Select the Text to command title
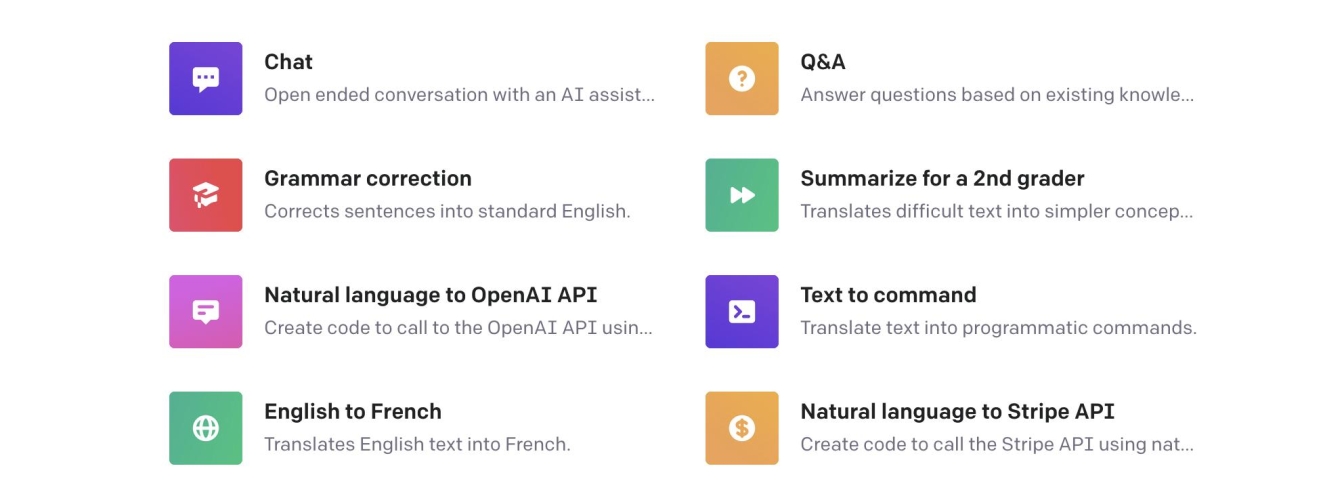Viewport: 1323px width, 500px height. tap(888, 295)
